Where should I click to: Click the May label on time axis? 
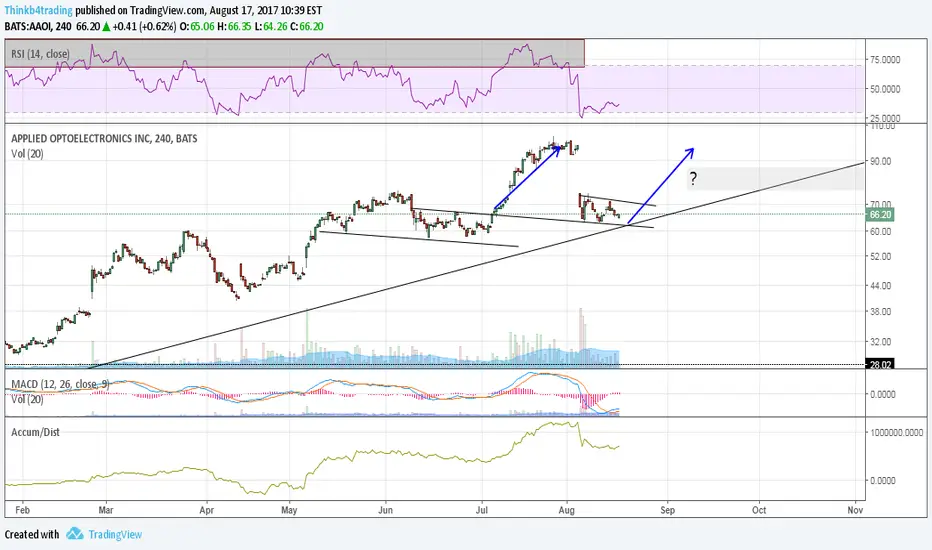289,510
